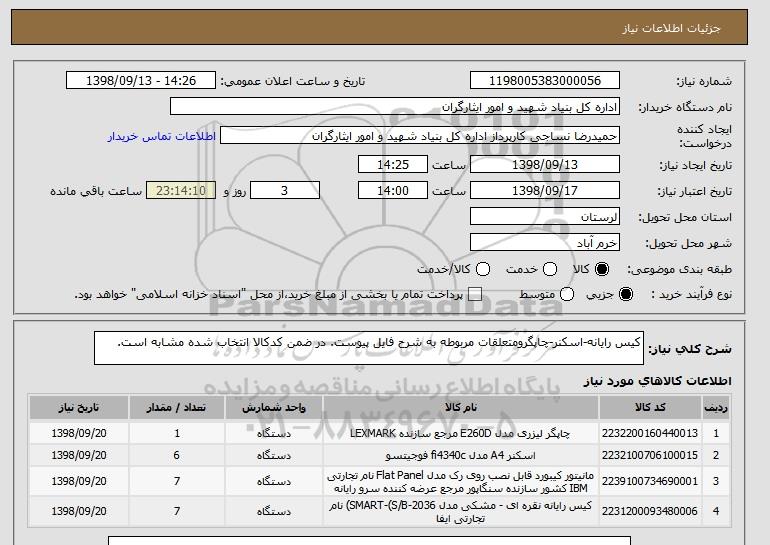Click the LEXMARK E260D laser printer name
The image size is (770, 545).
[x=460, y=434]
